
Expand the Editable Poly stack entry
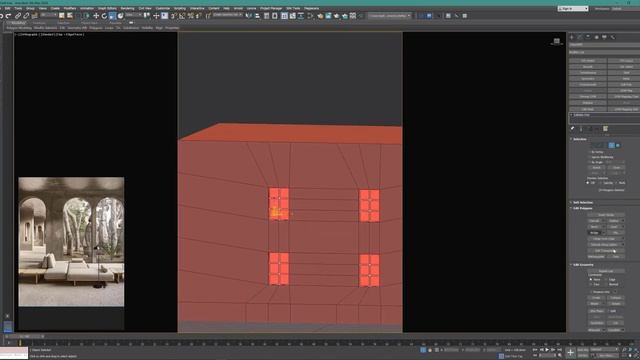point(571,115)
